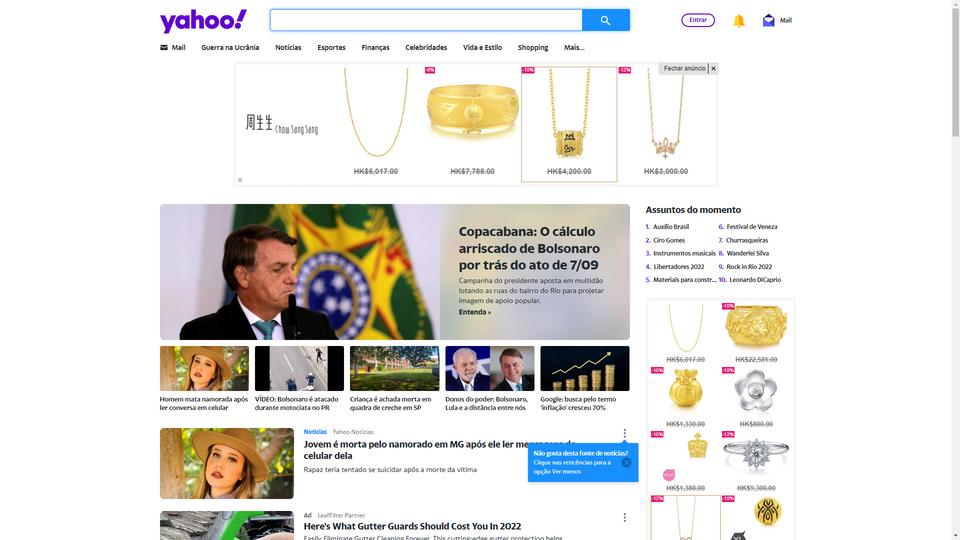Close the ad with X icon

pyautogui.click(x=713, y=69)
